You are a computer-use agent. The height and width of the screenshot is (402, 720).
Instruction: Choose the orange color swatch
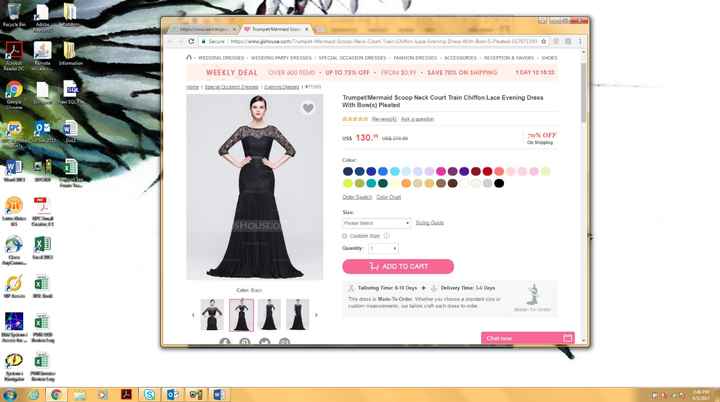coord(406,183)
